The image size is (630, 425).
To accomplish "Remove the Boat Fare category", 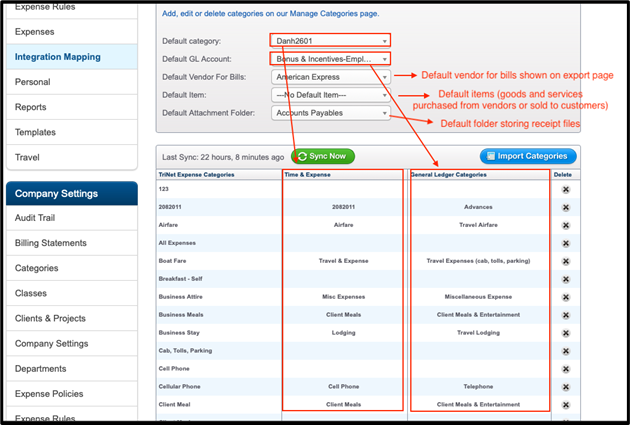I will pos(565,262).
